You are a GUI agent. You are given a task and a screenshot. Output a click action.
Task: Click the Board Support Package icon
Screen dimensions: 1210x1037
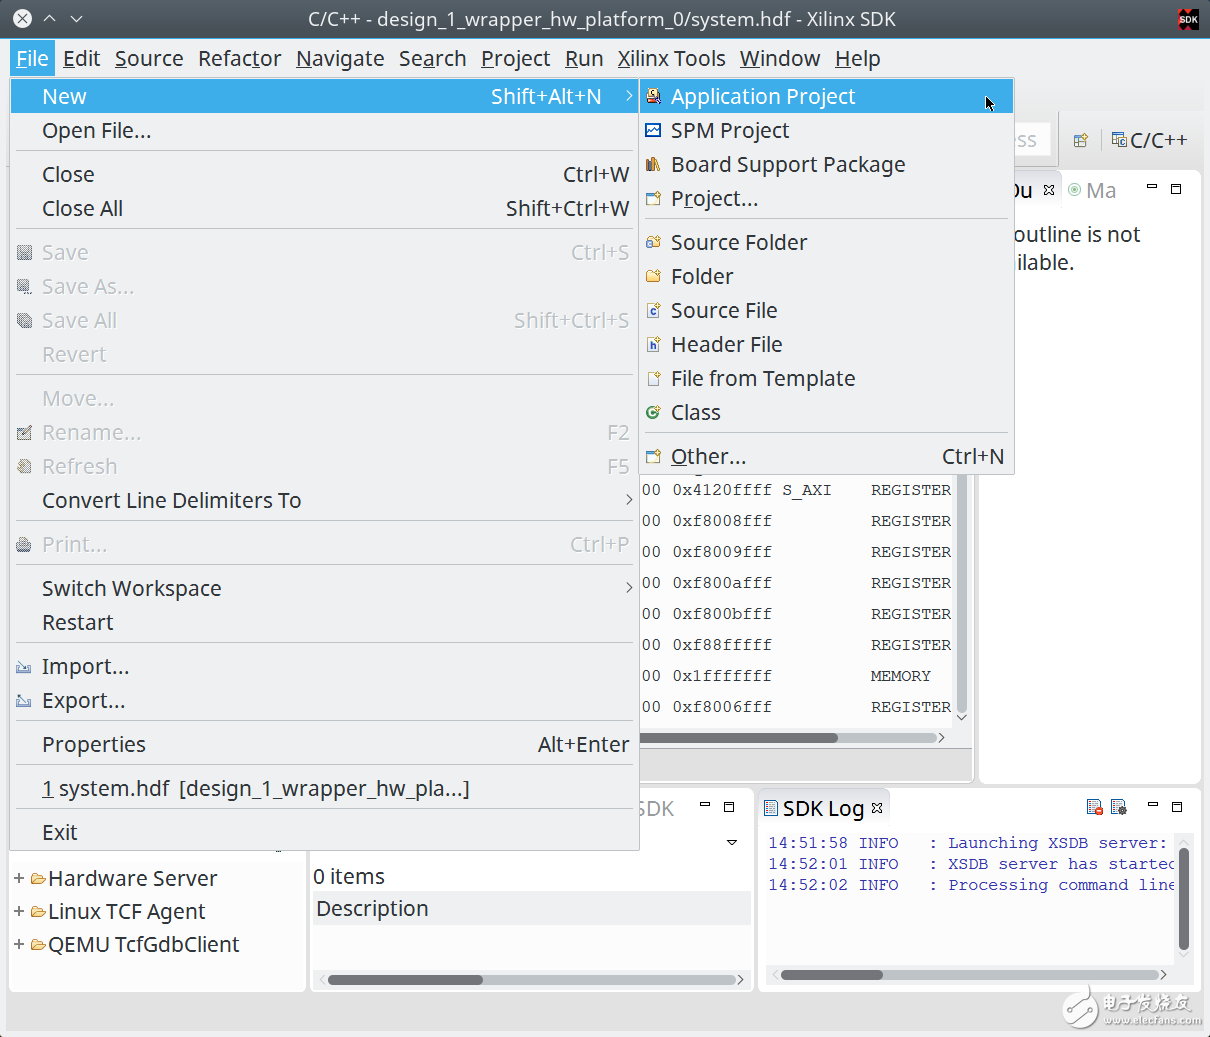pos(653,165)
